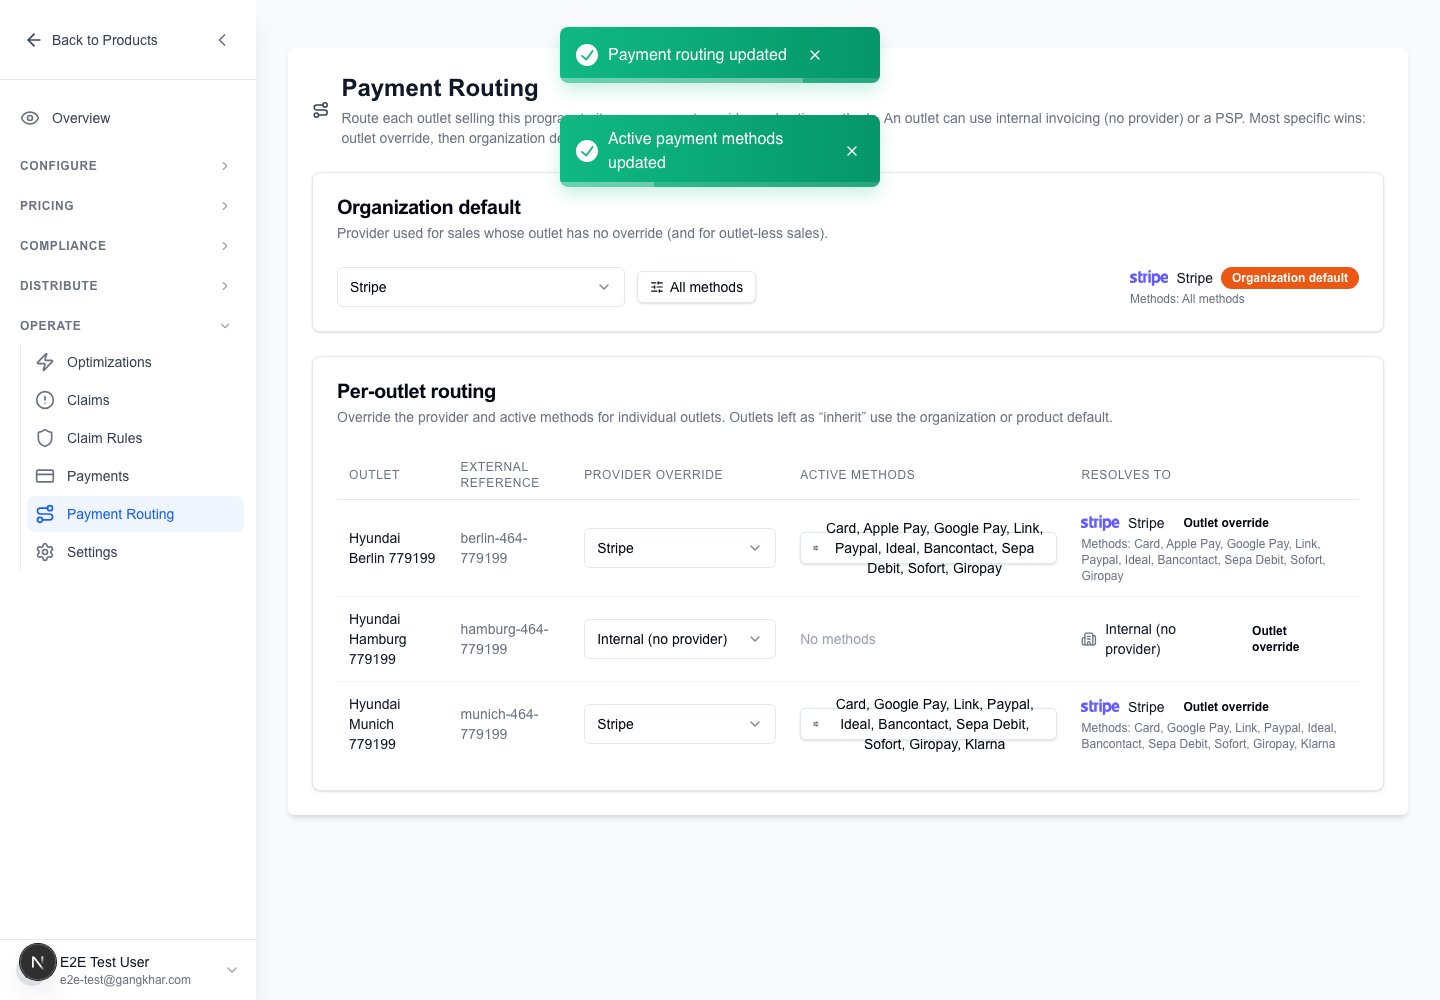1440x1000 pixels.
Task: Open Optimizations in the sidebar
Action: (136, 362)
